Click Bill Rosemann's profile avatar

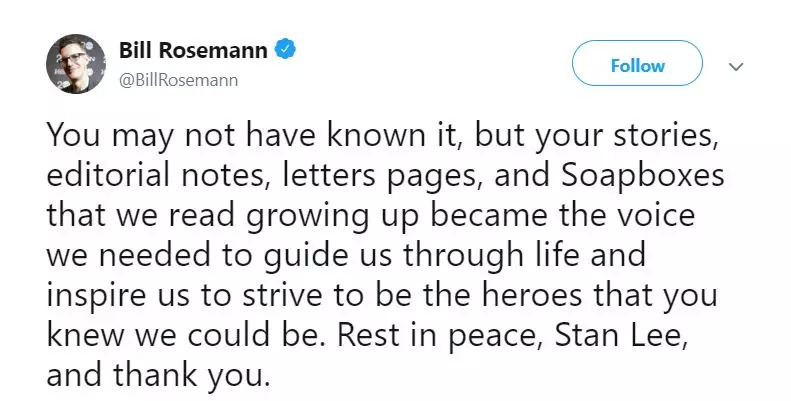(72, 65)
